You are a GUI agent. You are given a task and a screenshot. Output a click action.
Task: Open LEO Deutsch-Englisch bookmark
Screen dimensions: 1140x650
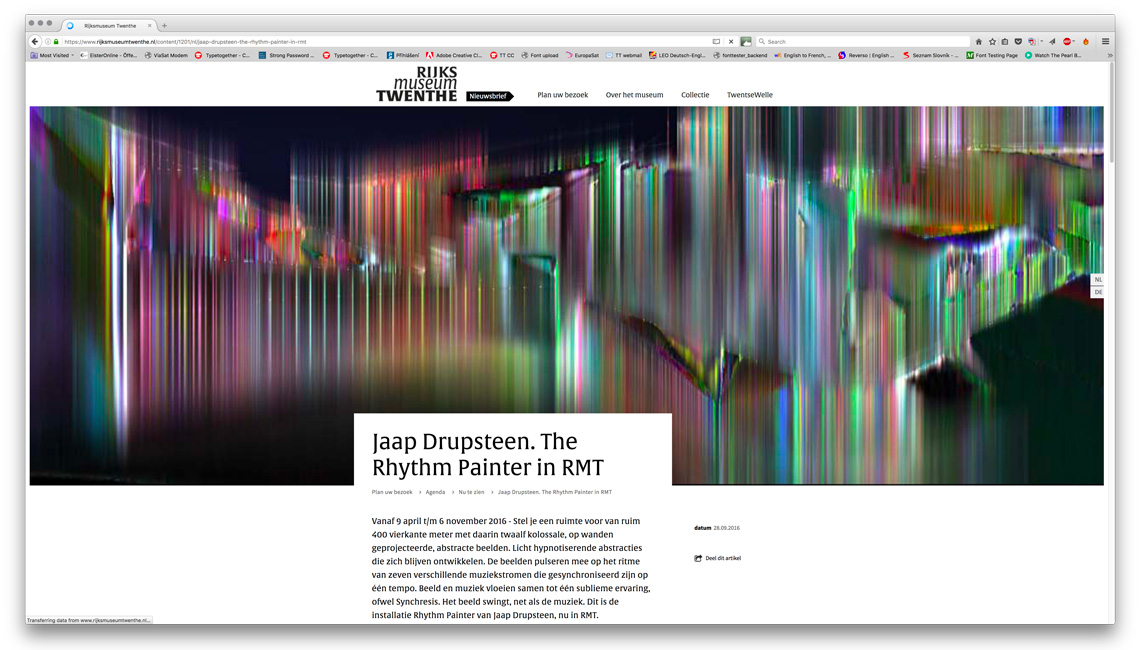coord(677,55)
